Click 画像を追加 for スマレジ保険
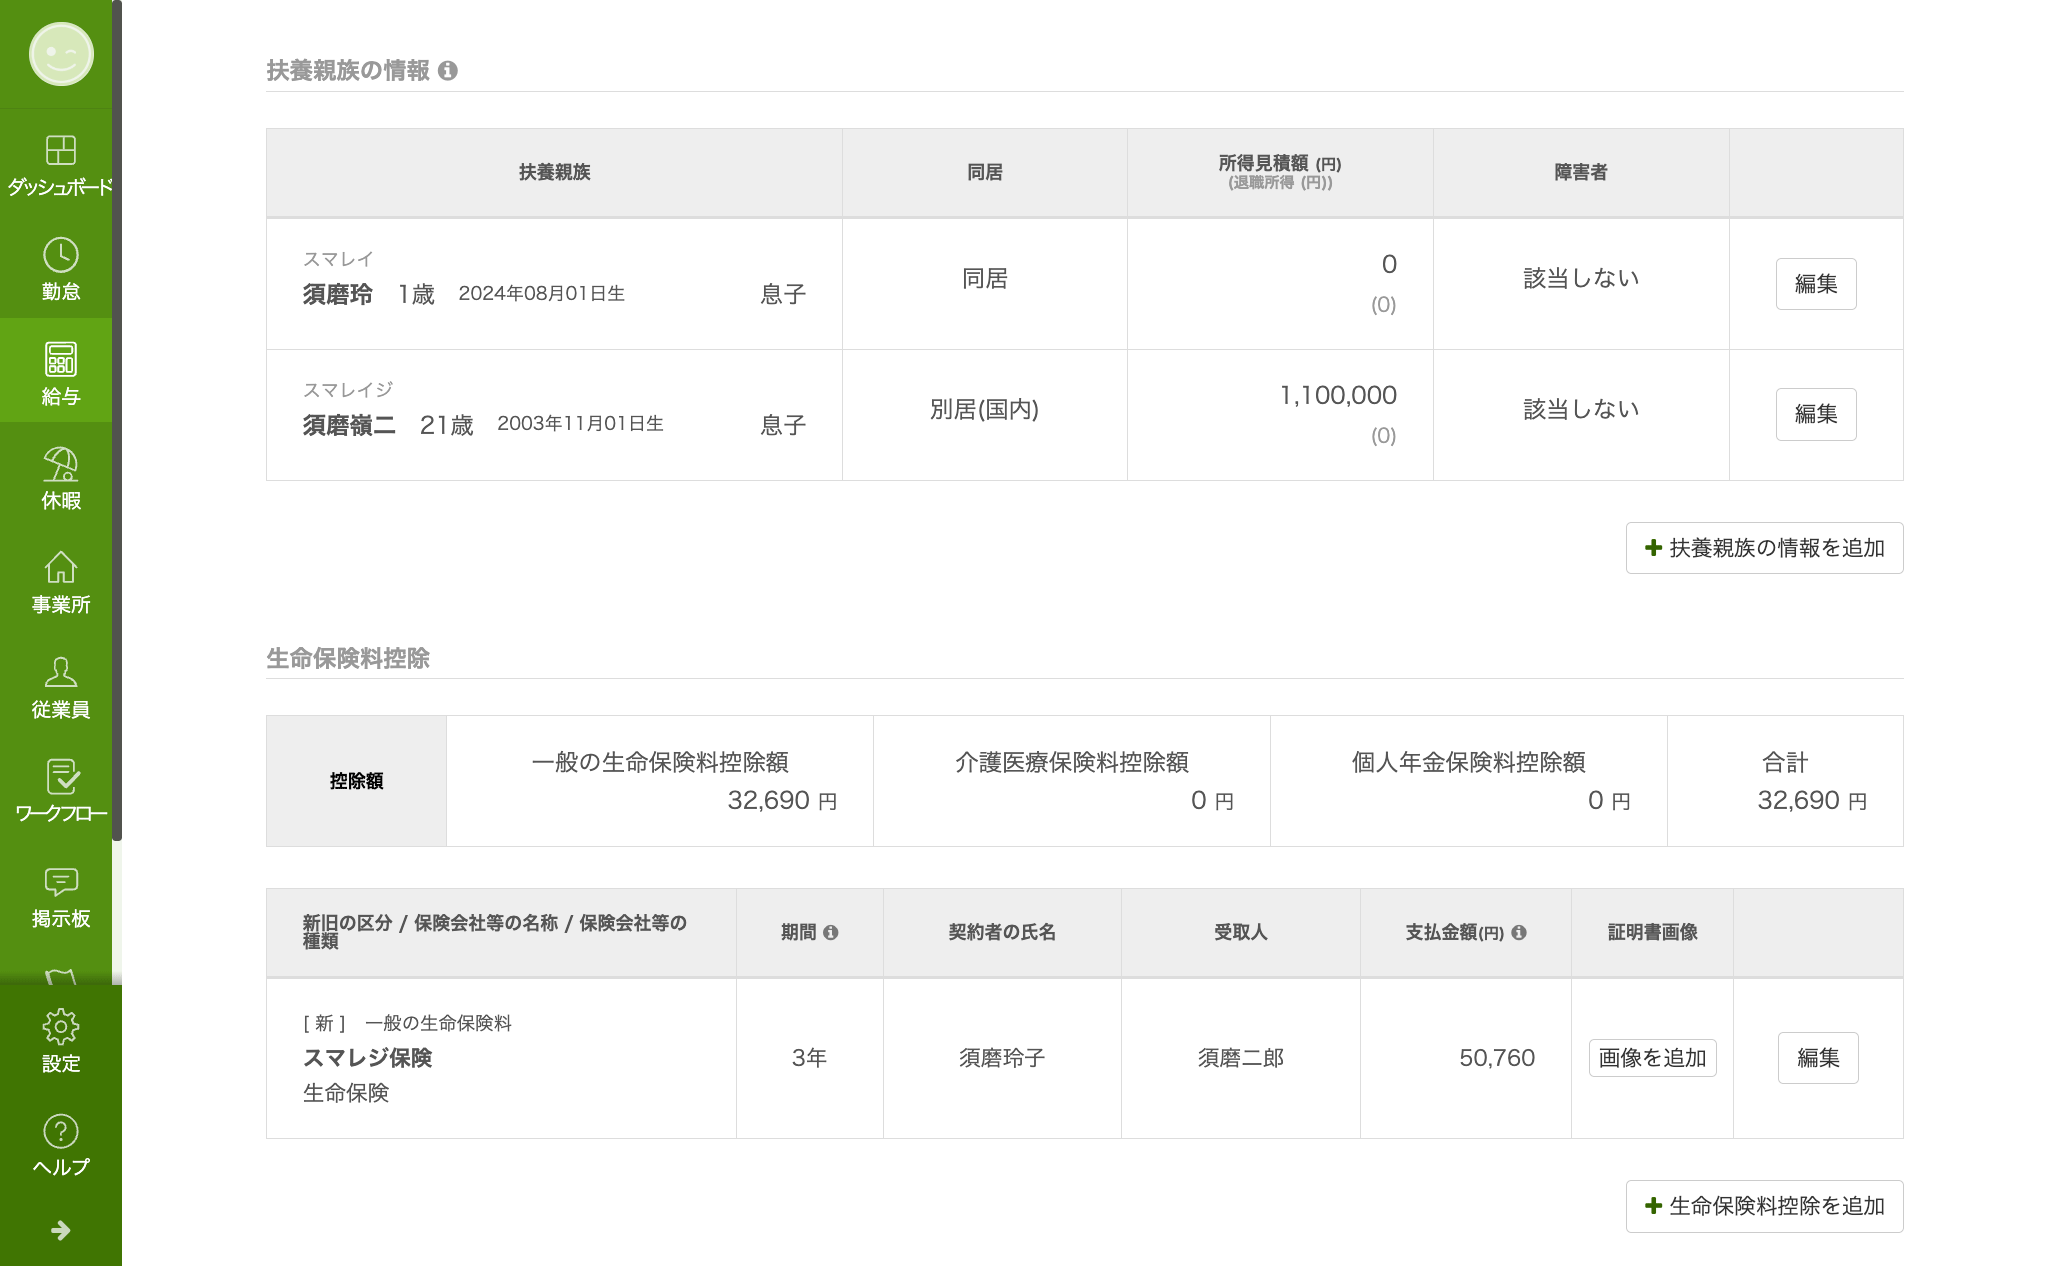2048x1266 pixels. [1652, 1058]
